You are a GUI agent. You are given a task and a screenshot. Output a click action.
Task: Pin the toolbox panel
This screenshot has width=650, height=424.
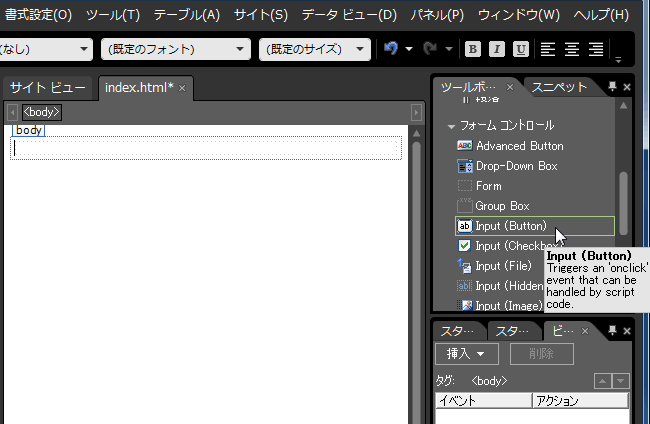point(612,87)
